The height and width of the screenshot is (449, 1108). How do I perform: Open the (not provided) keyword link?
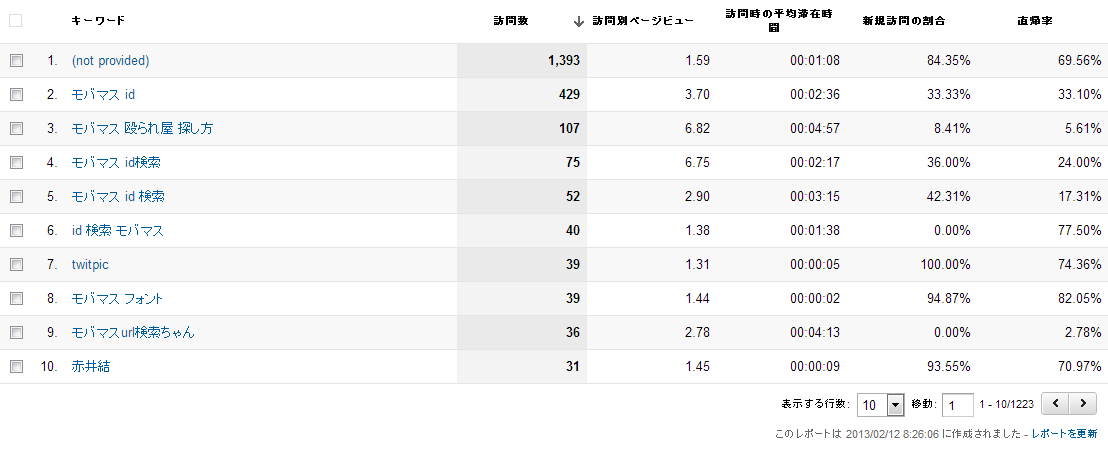point(110,61)
